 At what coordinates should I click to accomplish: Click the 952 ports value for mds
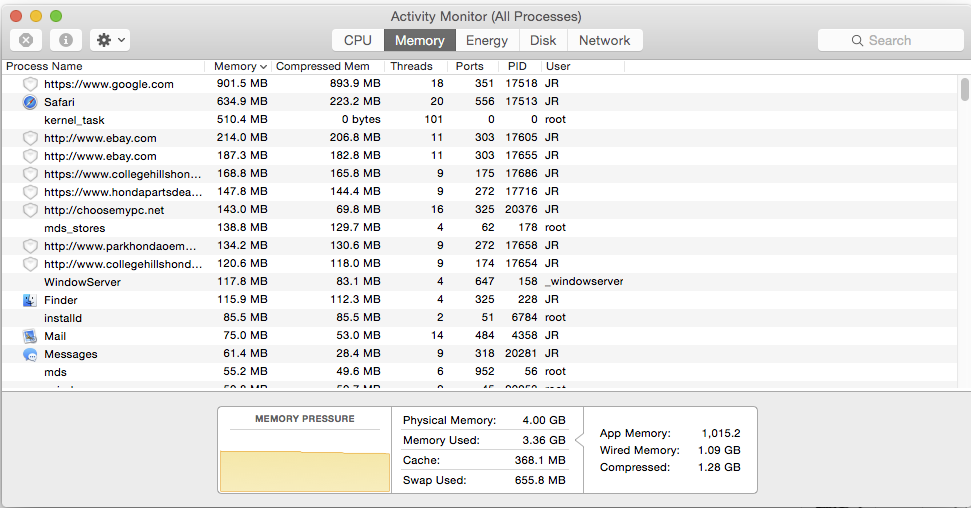(484, 372)
